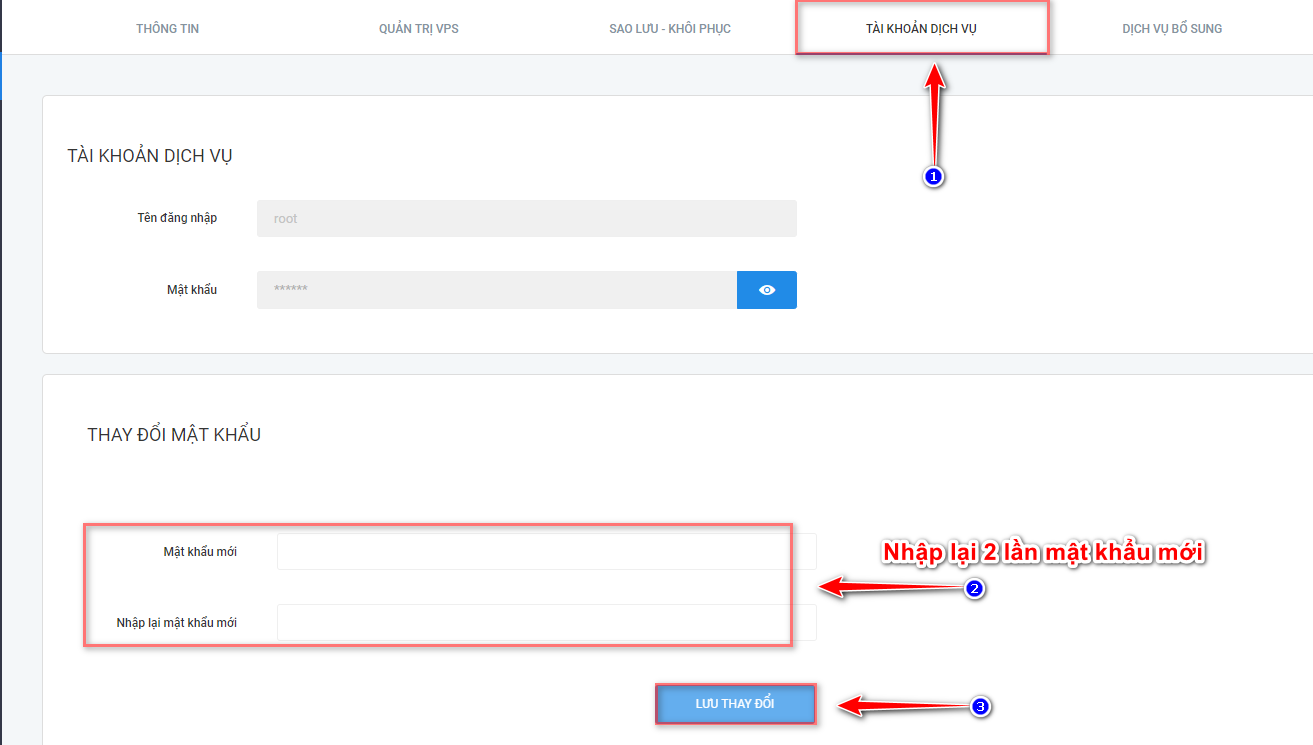This screenshot has width=1313, height=745.
Task: Click the Tên đăng nhập label
Action: click(x=177, y=218)
